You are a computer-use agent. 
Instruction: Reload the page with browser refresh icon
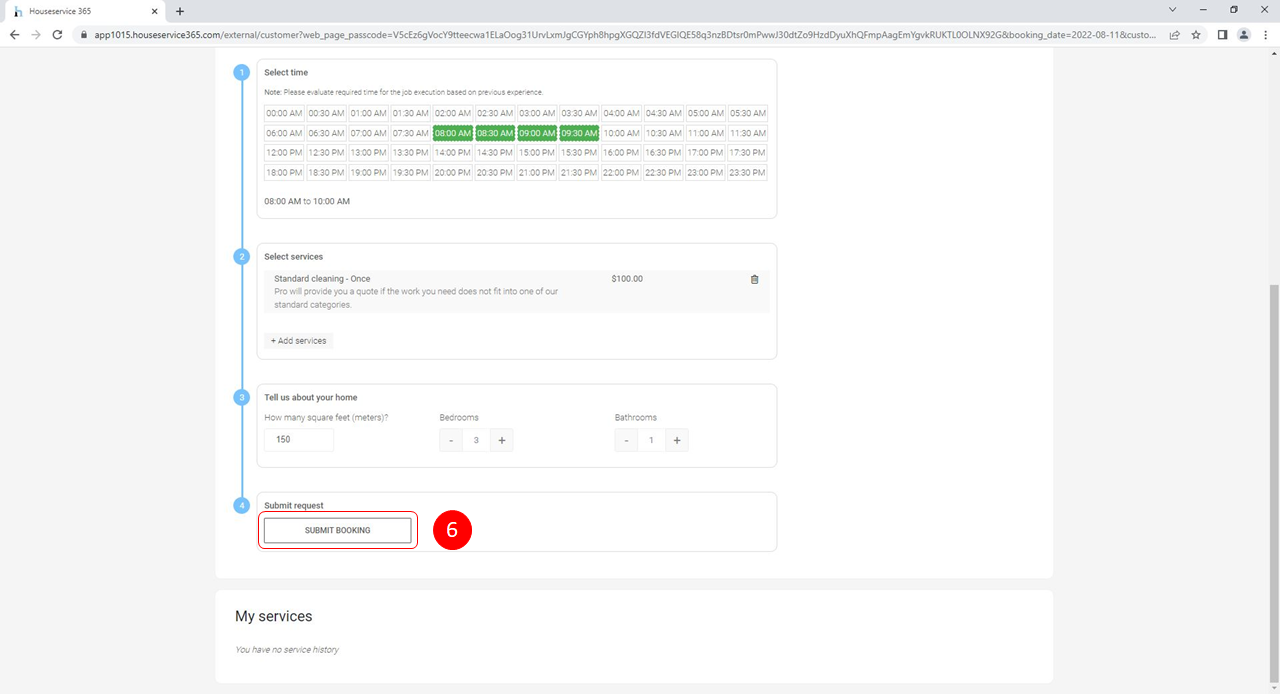click(x=58, y=34)
